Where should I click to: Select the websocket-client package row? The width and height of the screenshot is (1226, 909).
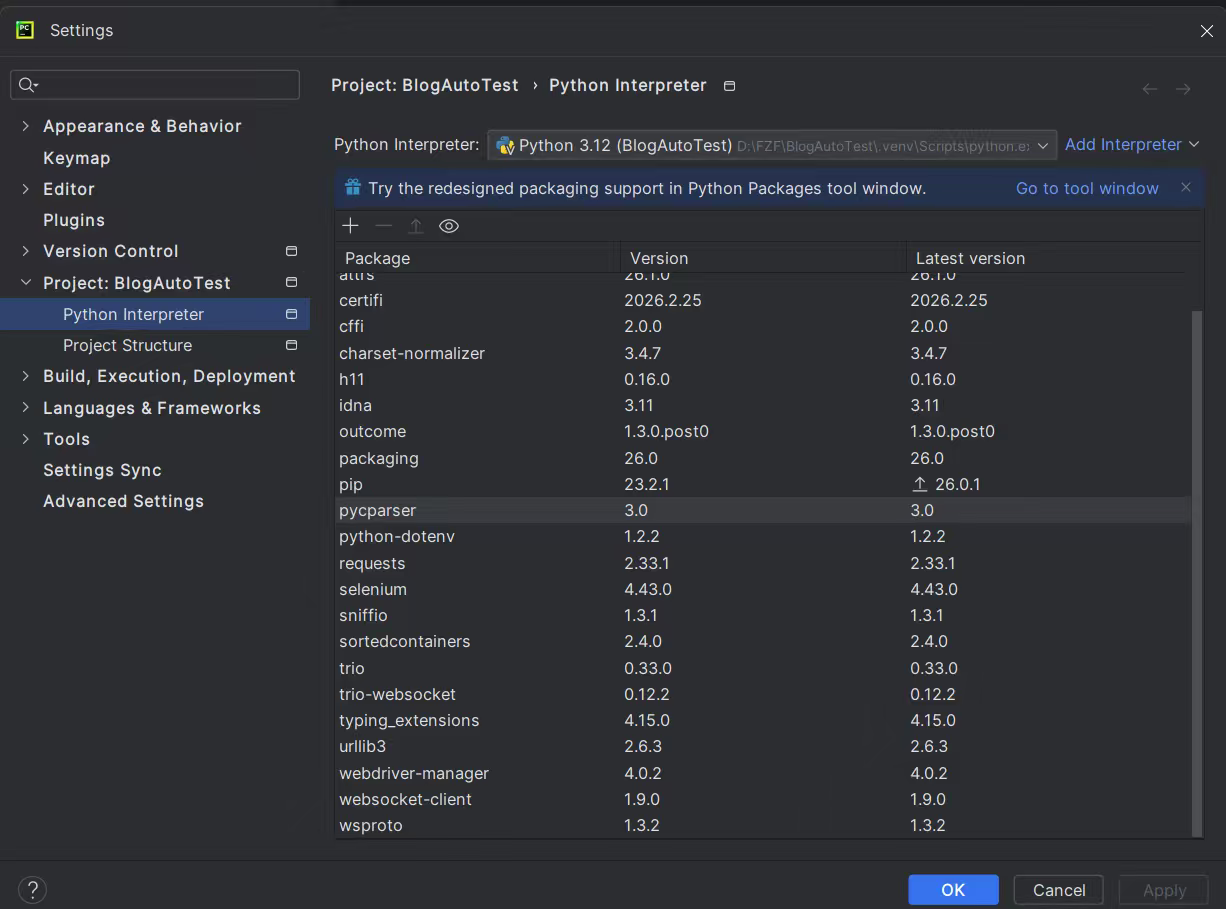click(763, 799)
